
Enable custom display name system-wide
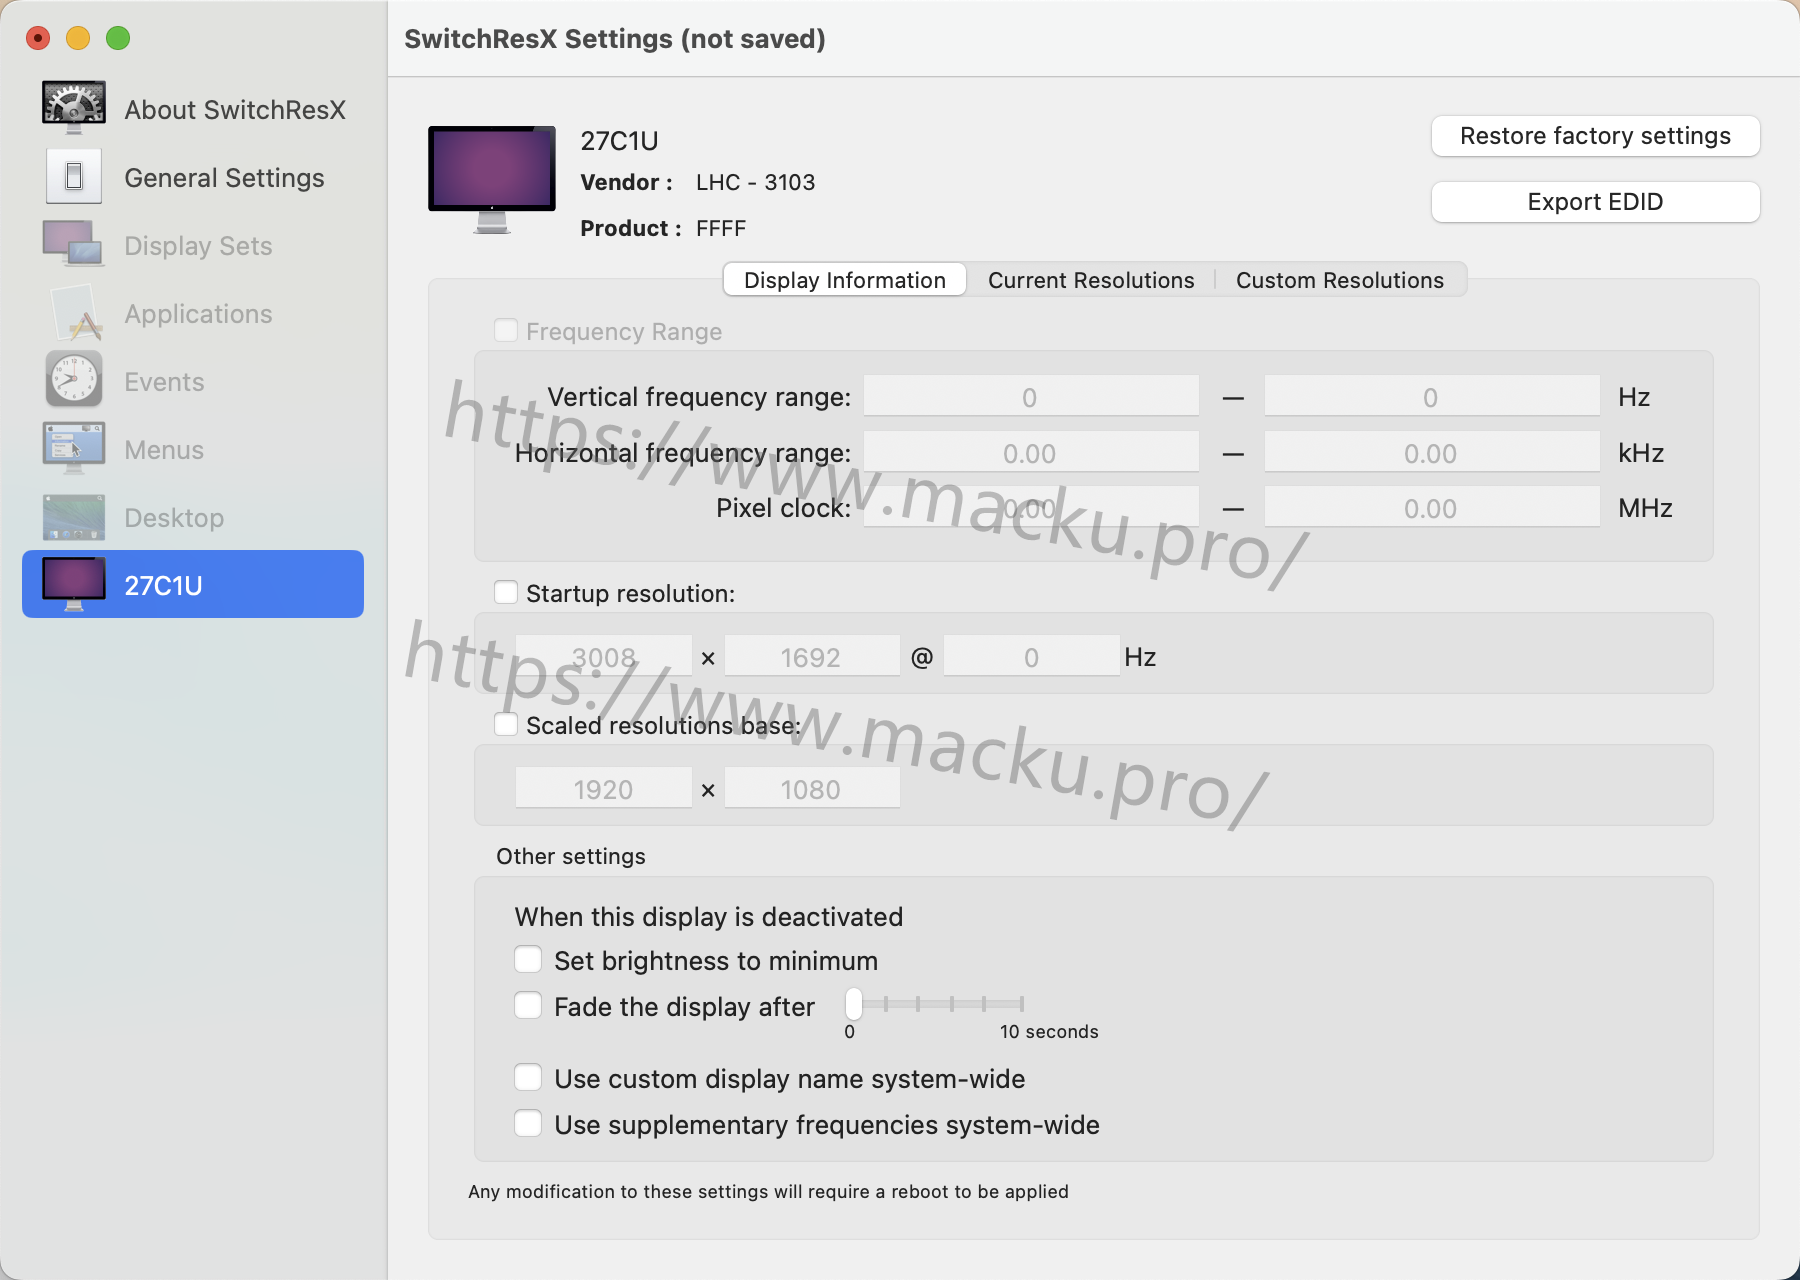(528, 1077)
